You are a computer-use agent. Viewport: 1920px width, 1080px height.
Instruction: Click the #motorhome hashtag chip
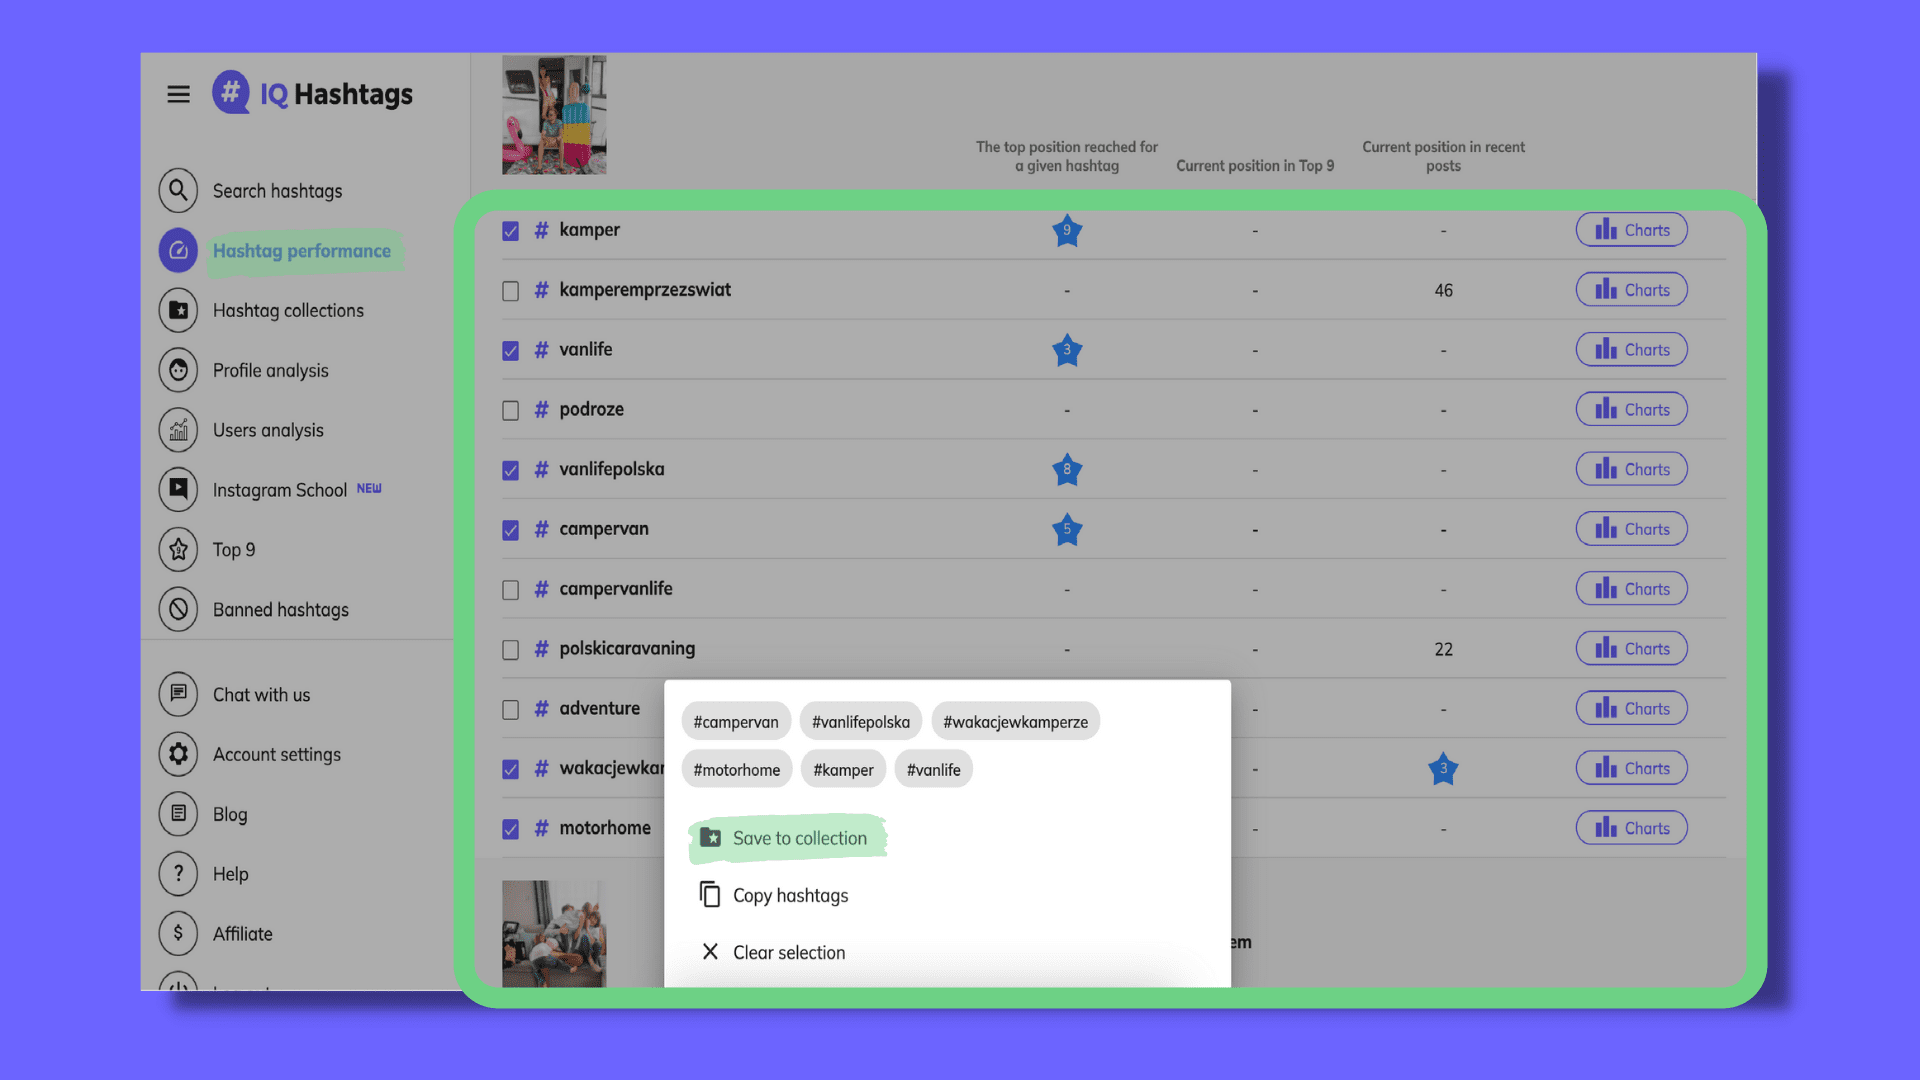point(737,769)
